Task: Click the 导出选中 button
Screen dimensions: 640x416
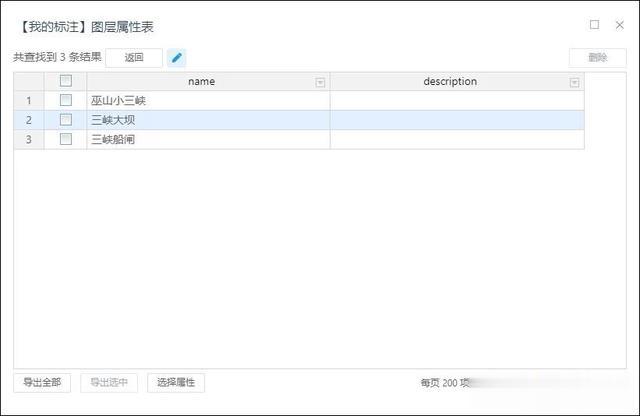Action: (x=109, y=383)
